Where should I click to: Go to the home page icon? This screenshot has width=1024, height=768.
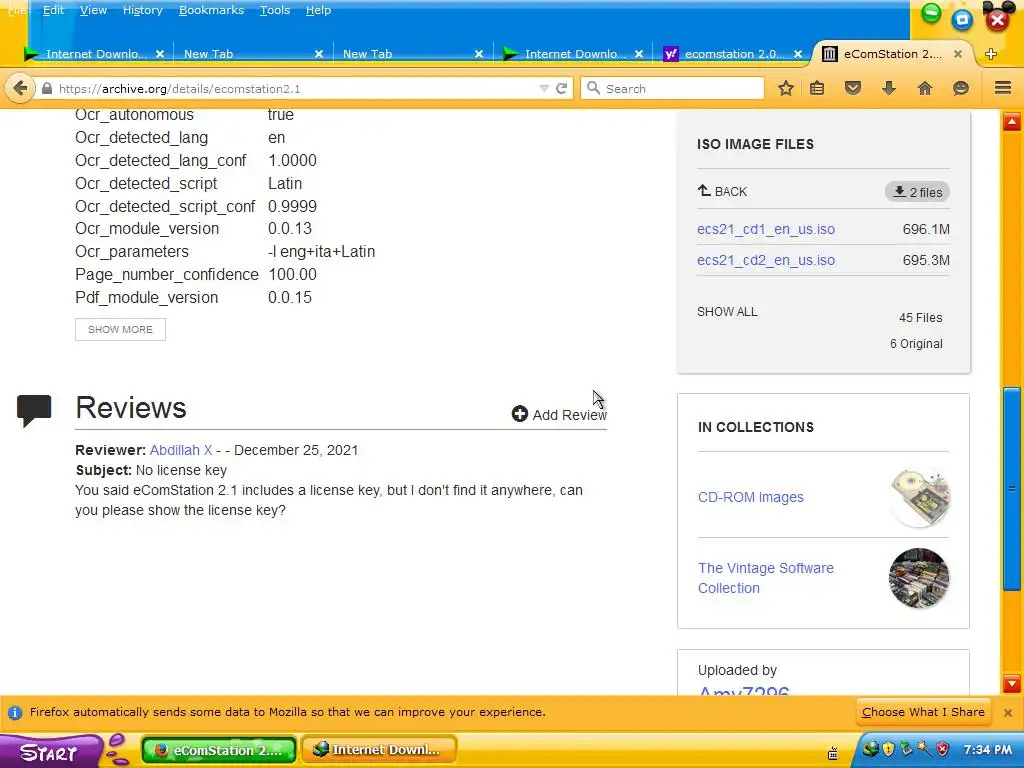pyautogui.click(x=925, y=88)
